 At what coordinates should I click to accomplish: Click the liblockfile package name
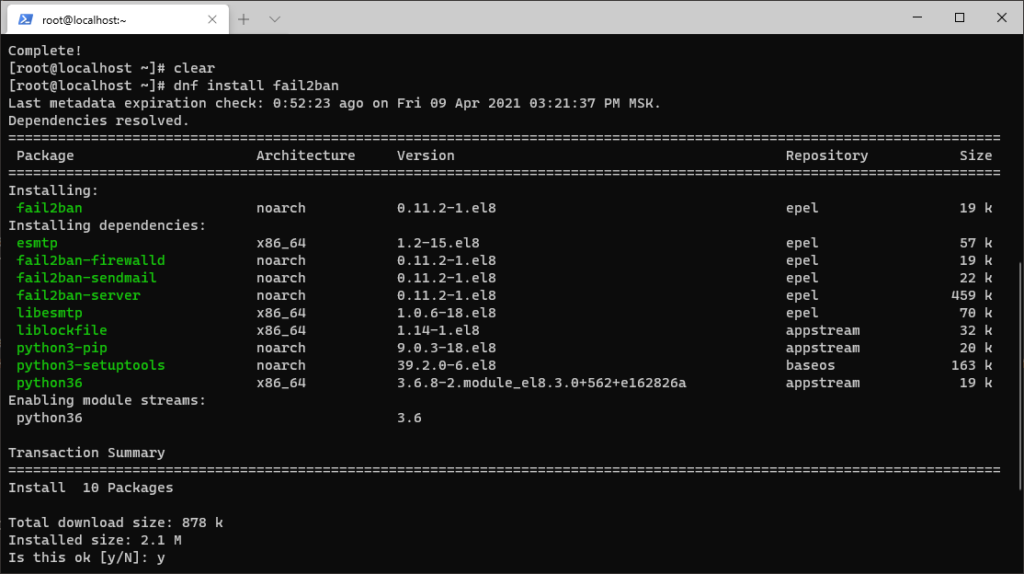[x=62, y=330]
